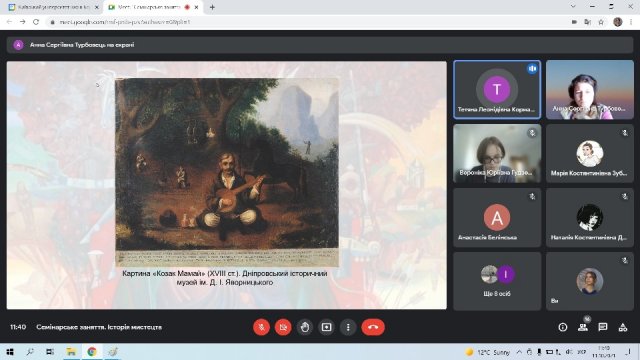The height and width of the screenshot is (360, 640).
Task: Click the present screen icon
Action: 326,327
